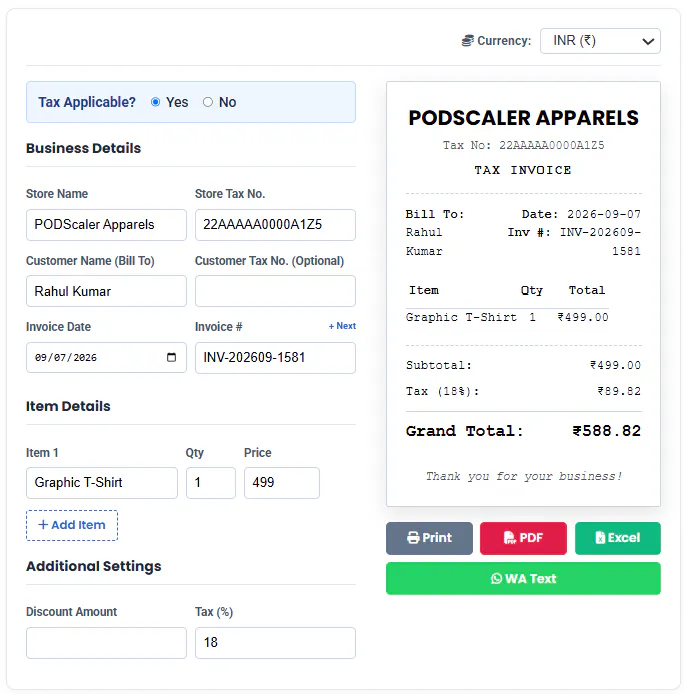
Task: Click the Discount Amount field
Action: coord(106,643)
